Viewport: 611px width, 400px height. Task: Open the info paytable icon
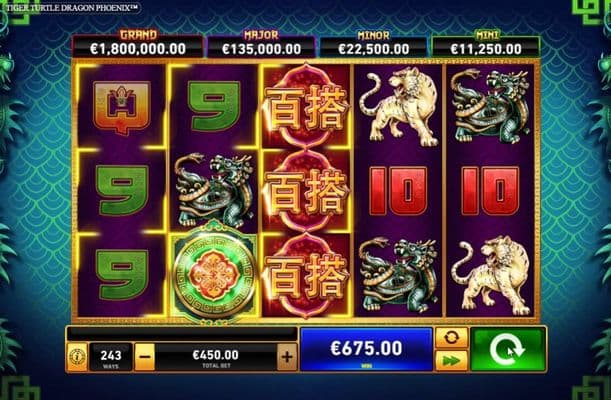[77, 356]
